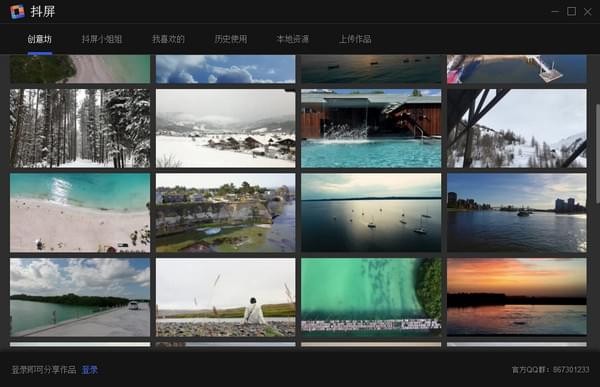This screenshot has height=387, width=600.
Task: Maximize the 抖屏 window
Action: click(x=571, y=11)
